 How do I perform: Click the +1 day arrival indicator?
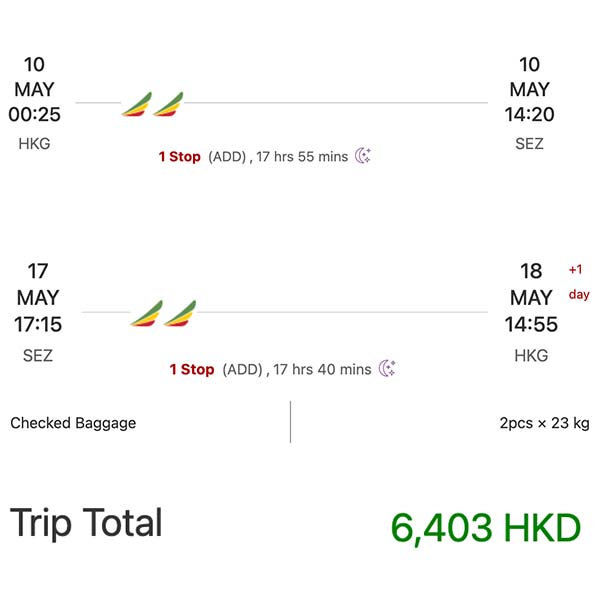579,282
